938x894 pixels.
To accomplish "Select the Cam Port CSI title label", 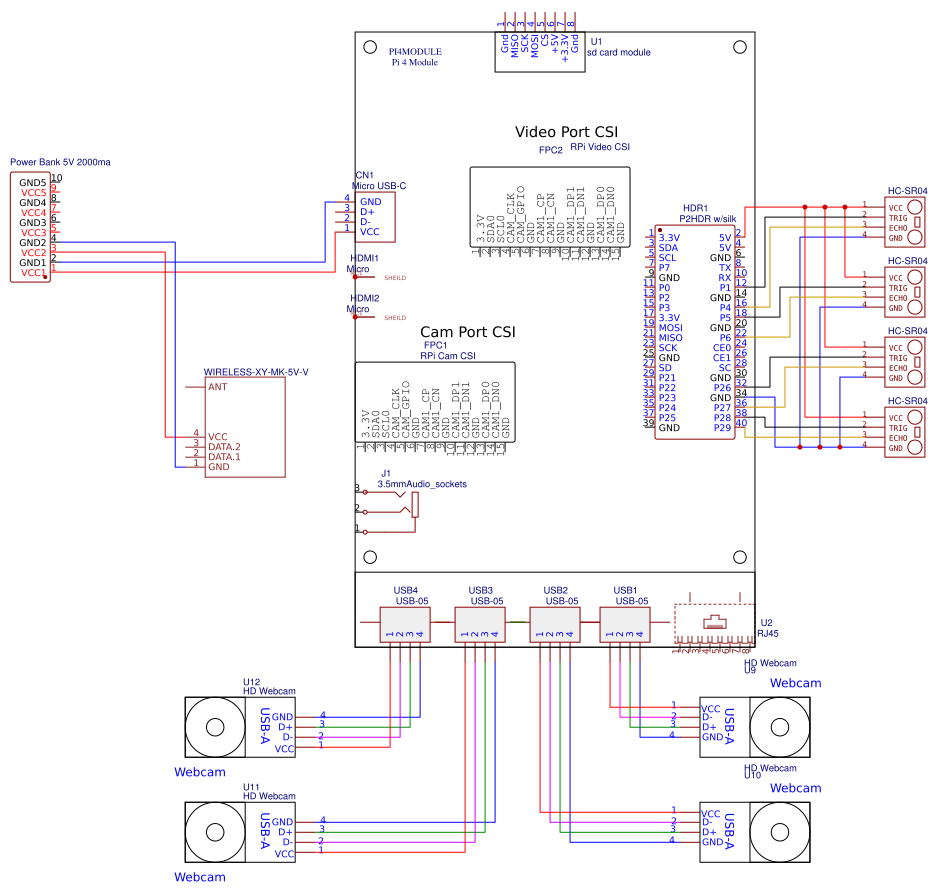I will click(x=470, y=332).
